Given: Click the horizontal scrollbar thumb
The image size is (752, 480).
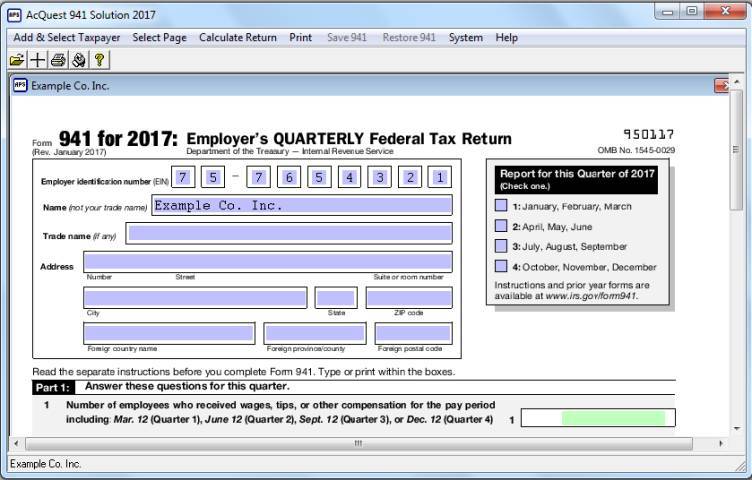Looking at the screenshot, I should [x=359, y=444].
